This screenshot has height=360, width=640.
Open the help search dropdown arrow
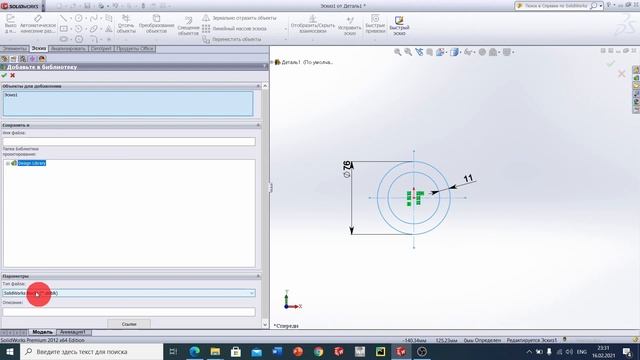[601, 6]
